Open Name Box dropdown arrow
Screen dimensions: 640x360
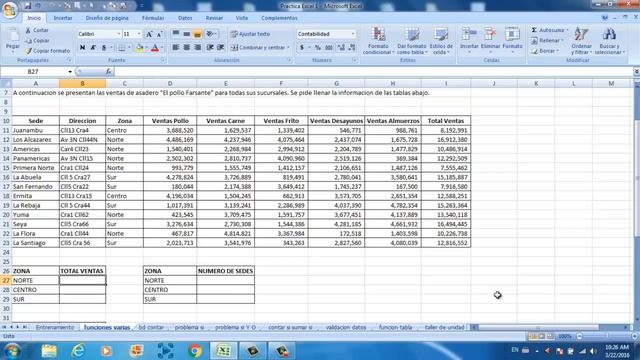point(70,72)
